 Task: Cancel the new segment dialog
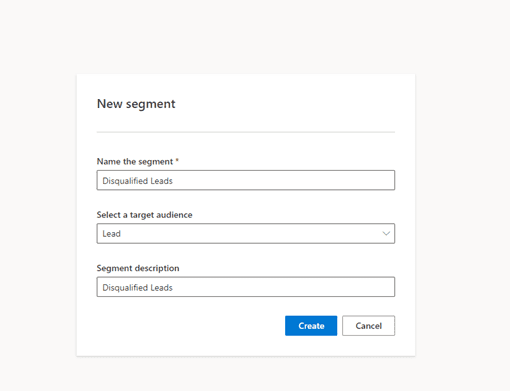[x=368, y=326]
